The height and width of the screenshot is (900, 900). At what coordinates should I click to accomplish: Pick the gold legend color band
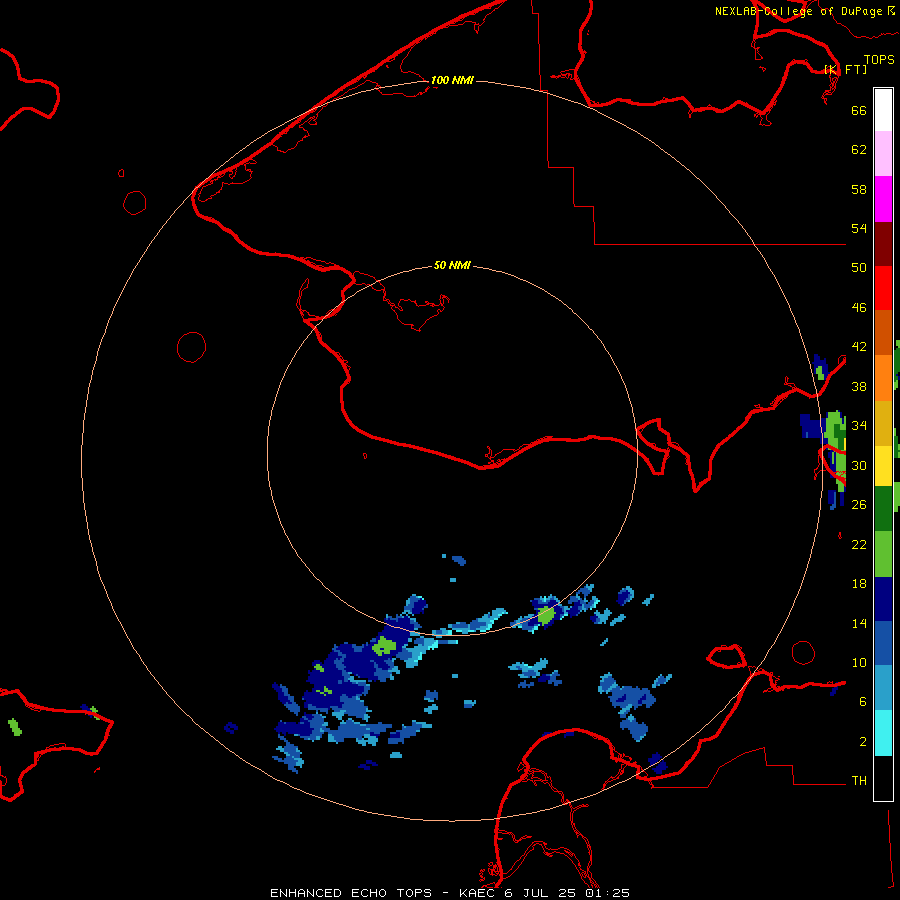pyautogui.click(x=883, y=423)
